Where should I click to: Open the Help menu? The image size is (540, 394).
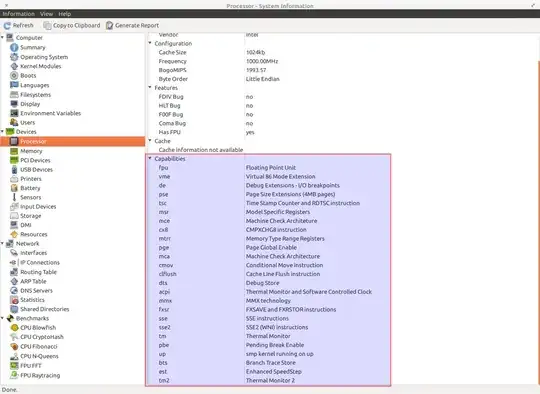65,14
